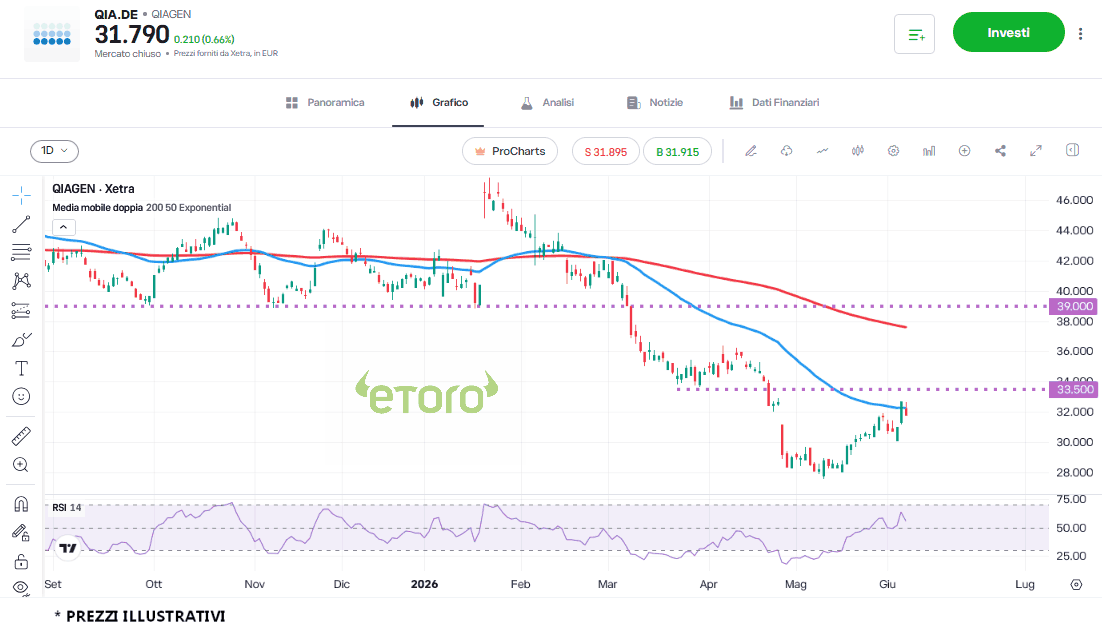1102x626 pixels.
Task: Click the RSI 14 indicator label
Action: pyautogui.click(x=67, y=507)
